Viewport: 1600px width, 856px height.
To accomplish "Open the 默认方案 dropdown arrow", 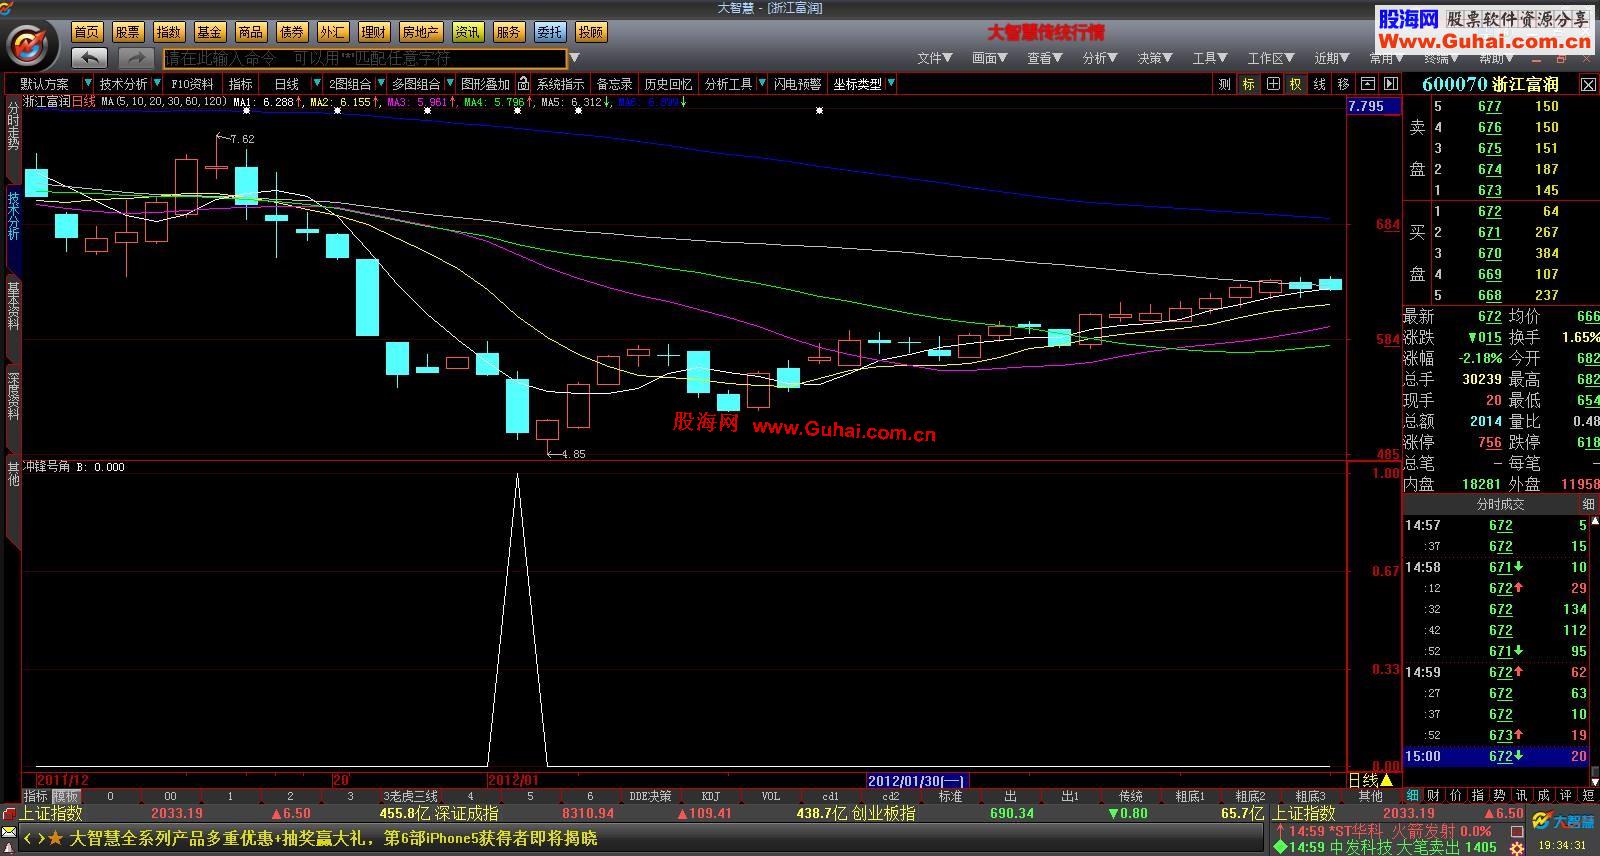I will [88, 84].
